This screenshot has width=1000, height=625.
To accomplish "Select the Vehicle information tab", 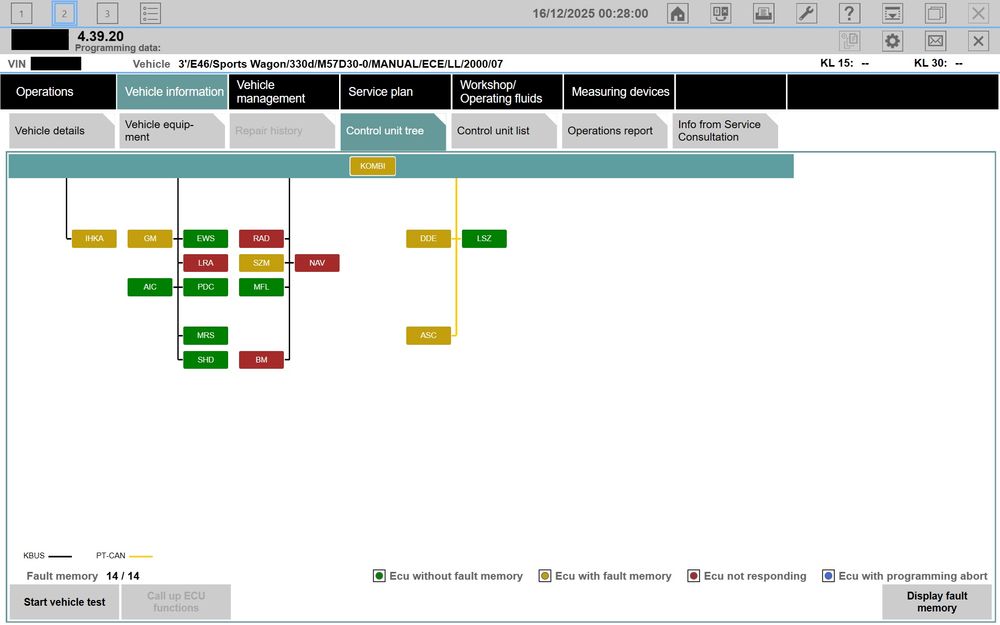I will [x=172, y=92].
